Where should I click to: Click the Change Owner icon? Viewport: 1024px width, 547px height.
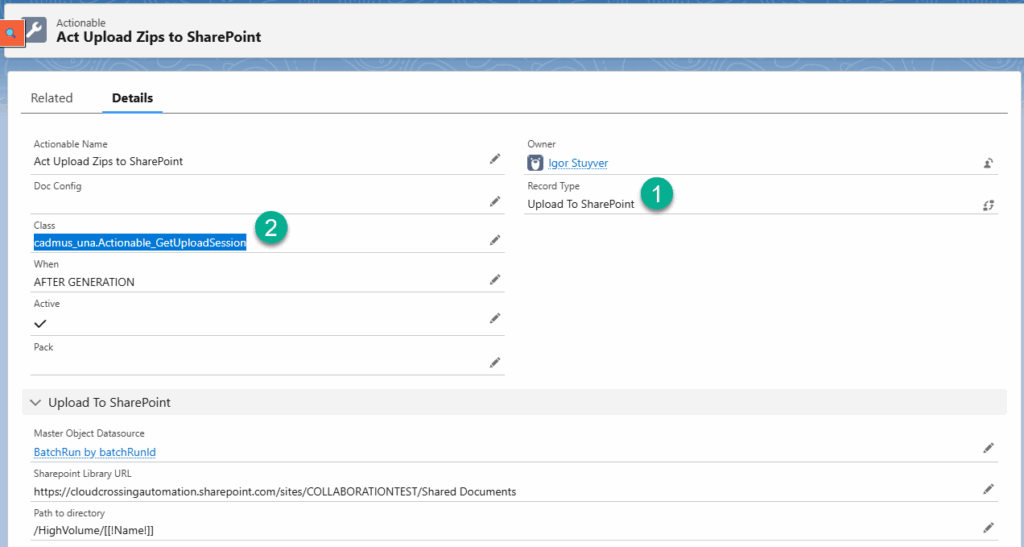[988, 163]
